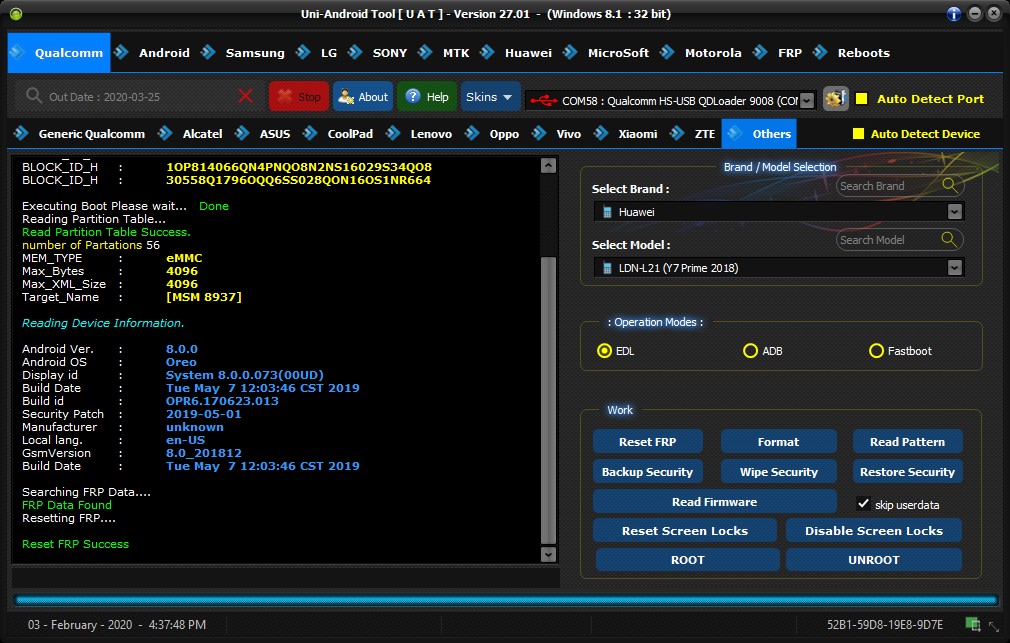Open the ZTE sub-tab
Viewport: 1010px width, 643px height.
point(693,134)
